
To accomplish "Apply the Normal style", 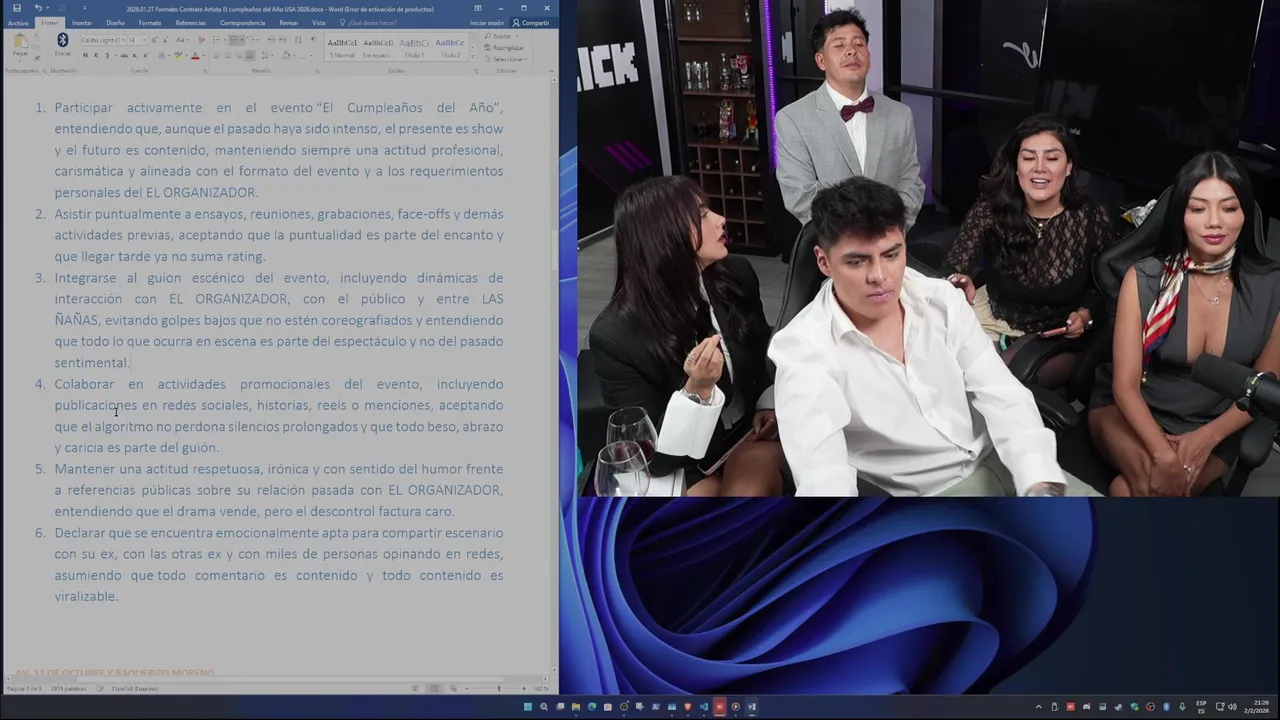I will 342,48.
